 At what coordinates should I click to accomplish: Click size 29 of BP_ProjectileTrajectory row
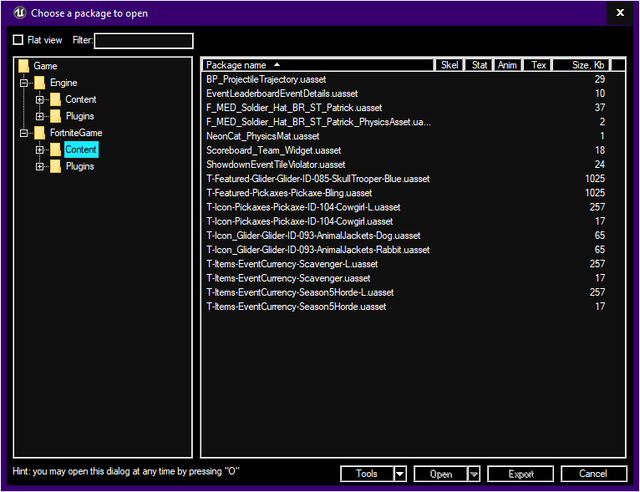coord(600,79)
